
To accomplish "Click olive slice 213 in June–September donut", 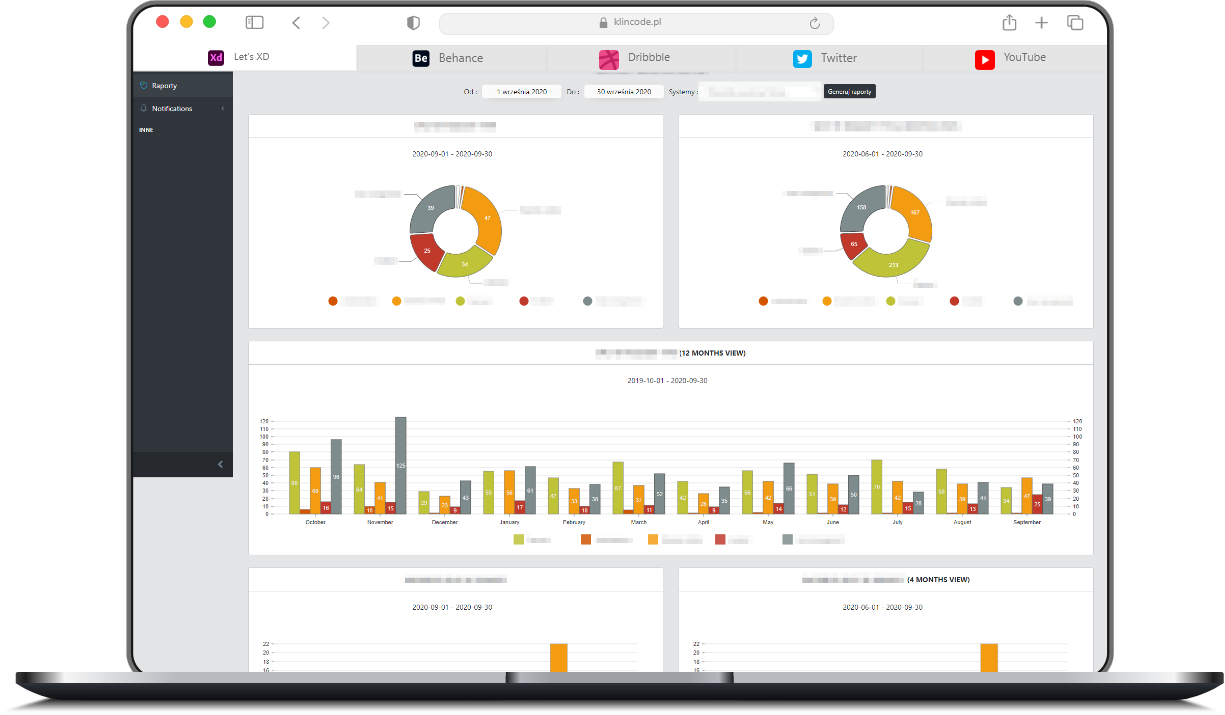I will tap(894, 264).
